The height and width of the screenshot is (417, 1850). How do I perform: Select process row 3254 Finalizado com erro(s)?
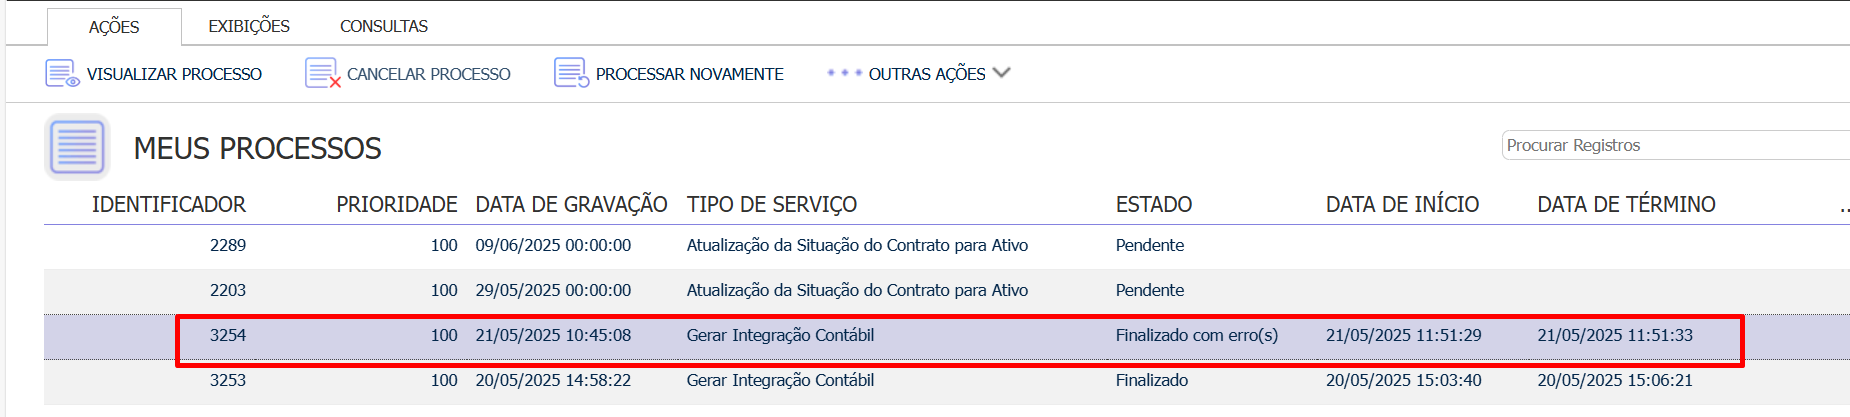point(947,336)
